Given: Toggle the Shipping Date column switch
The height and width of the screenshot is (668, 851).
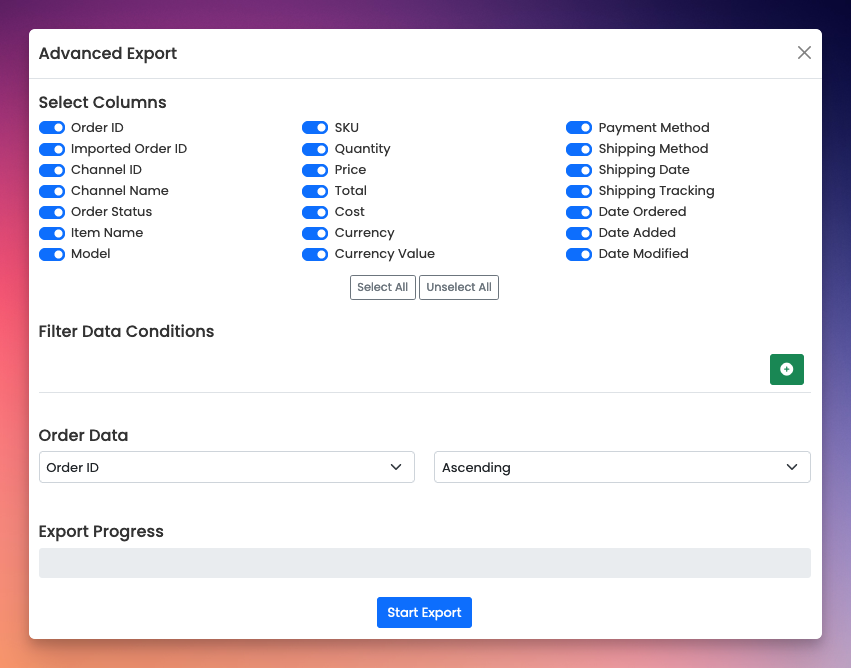Looking at the screenshot, I should click(579, 170).
